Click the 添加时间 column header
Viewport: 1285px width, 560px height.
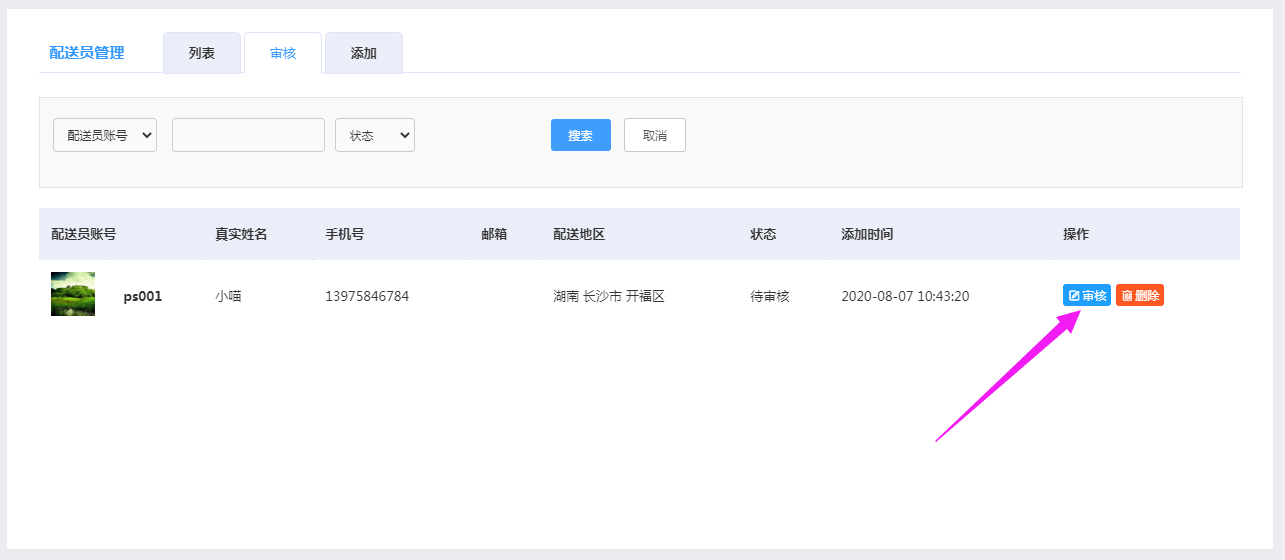click(x=867, y=234)
